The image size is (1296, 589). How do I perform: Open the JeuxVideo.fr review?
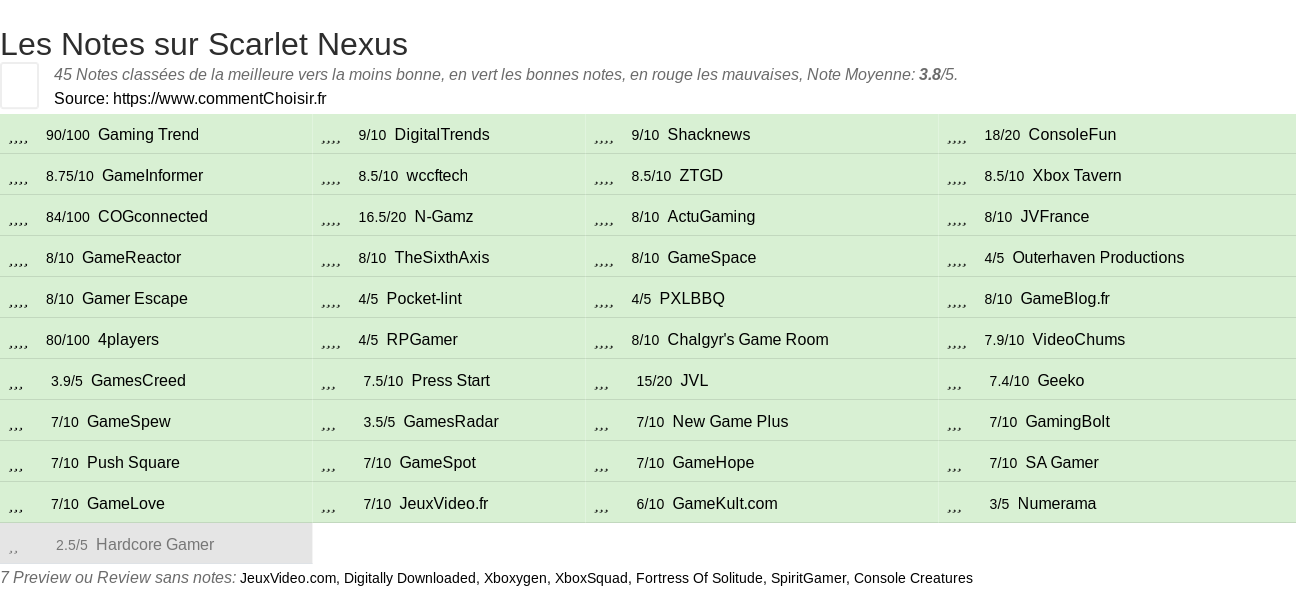(x=443, y=504)
